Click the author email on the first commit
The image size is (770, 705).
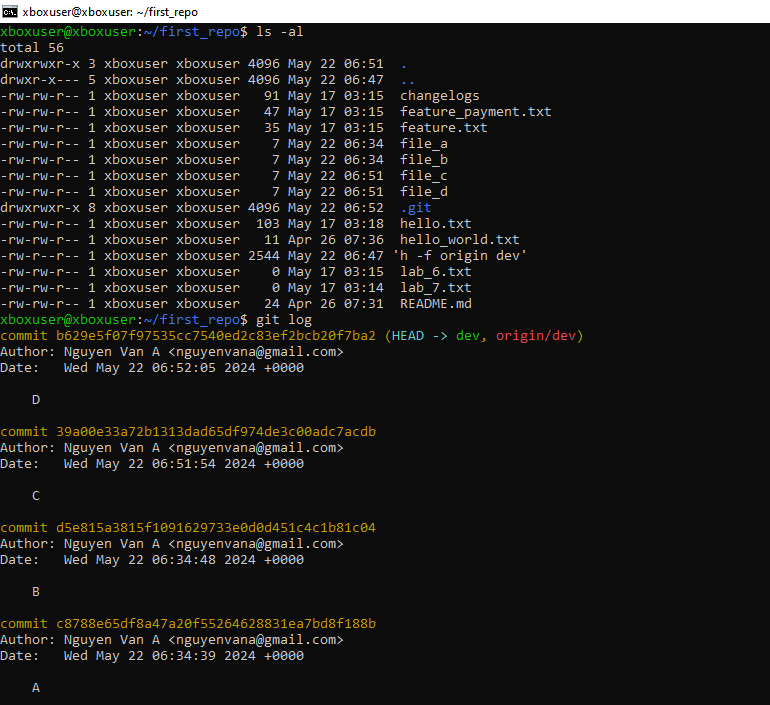pyautogui.click(x=256, y=352)
